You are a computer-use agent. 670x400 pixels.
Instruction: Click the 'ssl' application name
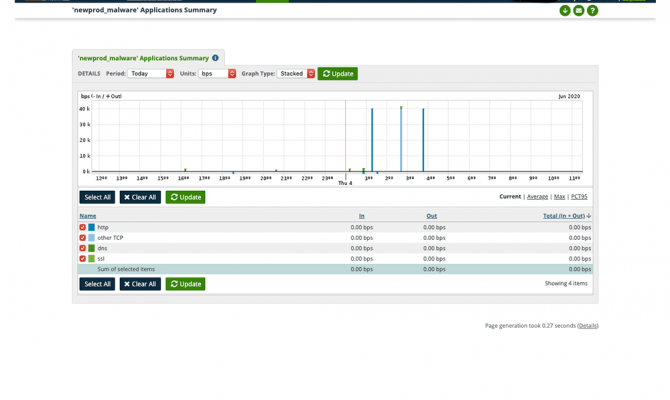point(101,259)
